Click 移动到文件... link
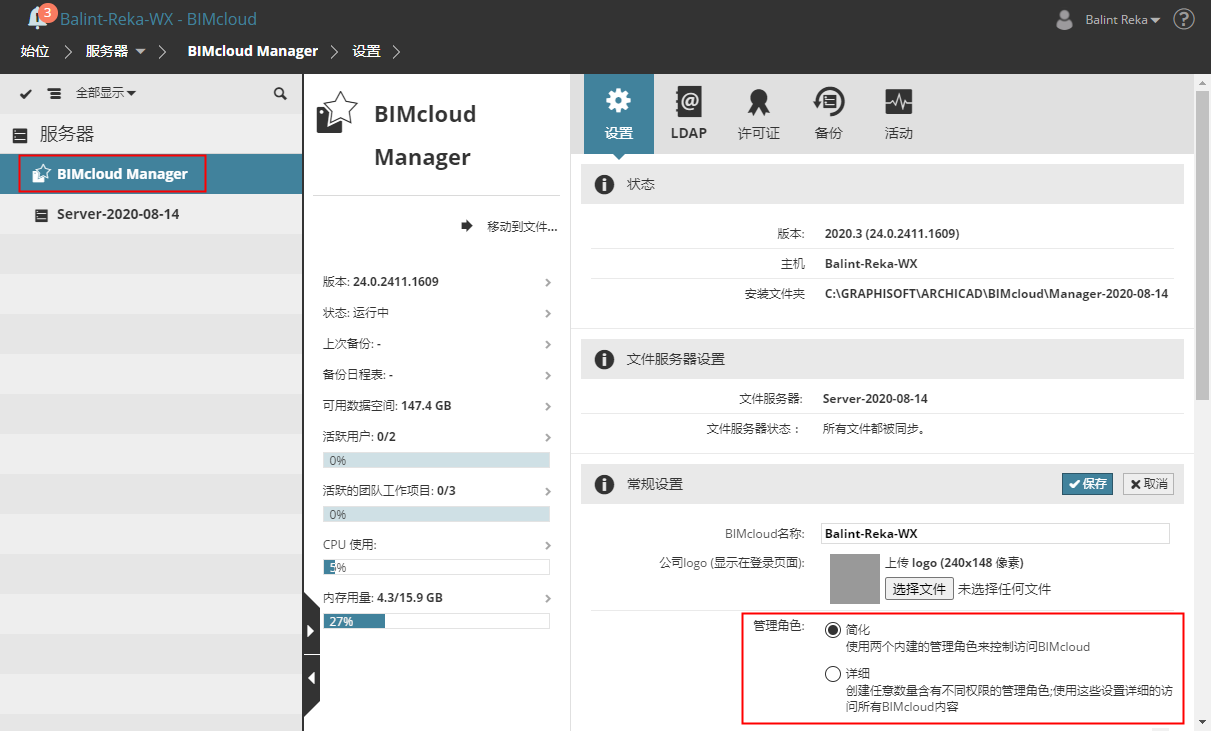Screen dimensions: 1211x731 point(522,227)
